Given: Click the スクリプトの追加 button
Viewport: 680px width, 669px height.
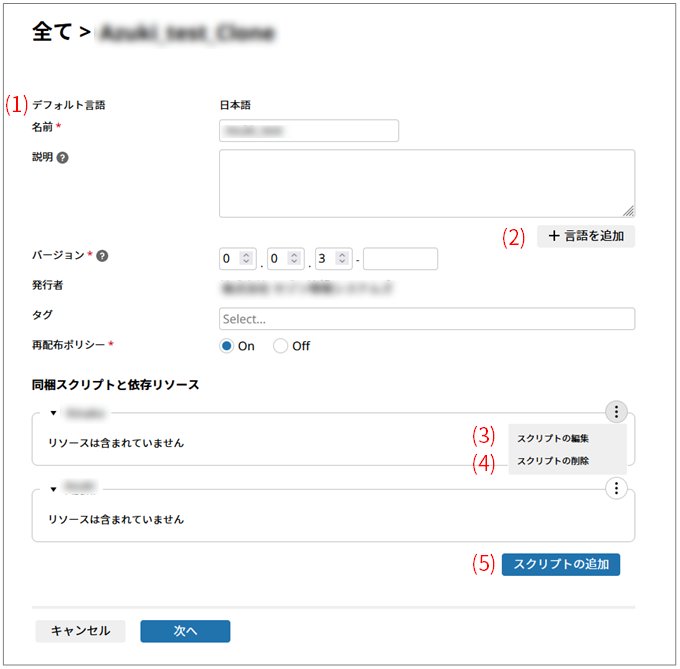Looking at the screenshot, I should 561,564.
